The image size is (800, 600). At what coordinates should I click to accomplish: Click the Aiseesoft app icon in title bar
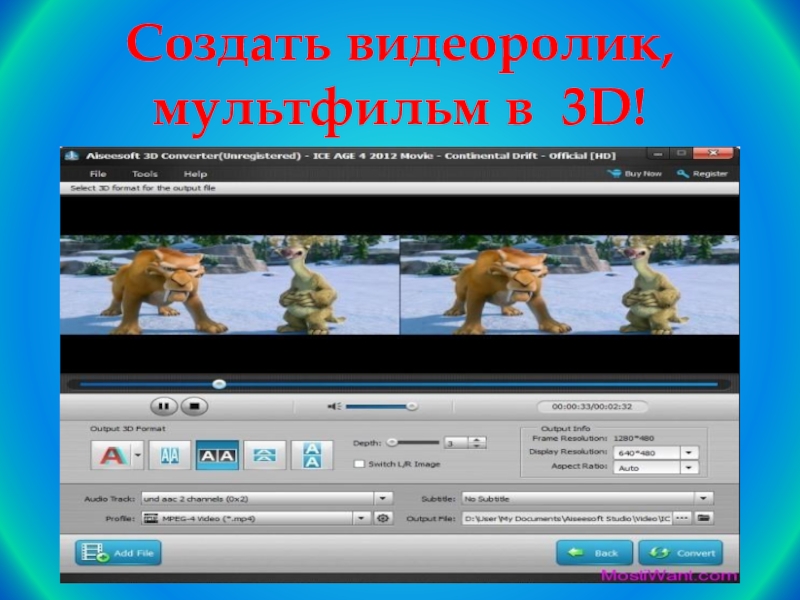72,156
